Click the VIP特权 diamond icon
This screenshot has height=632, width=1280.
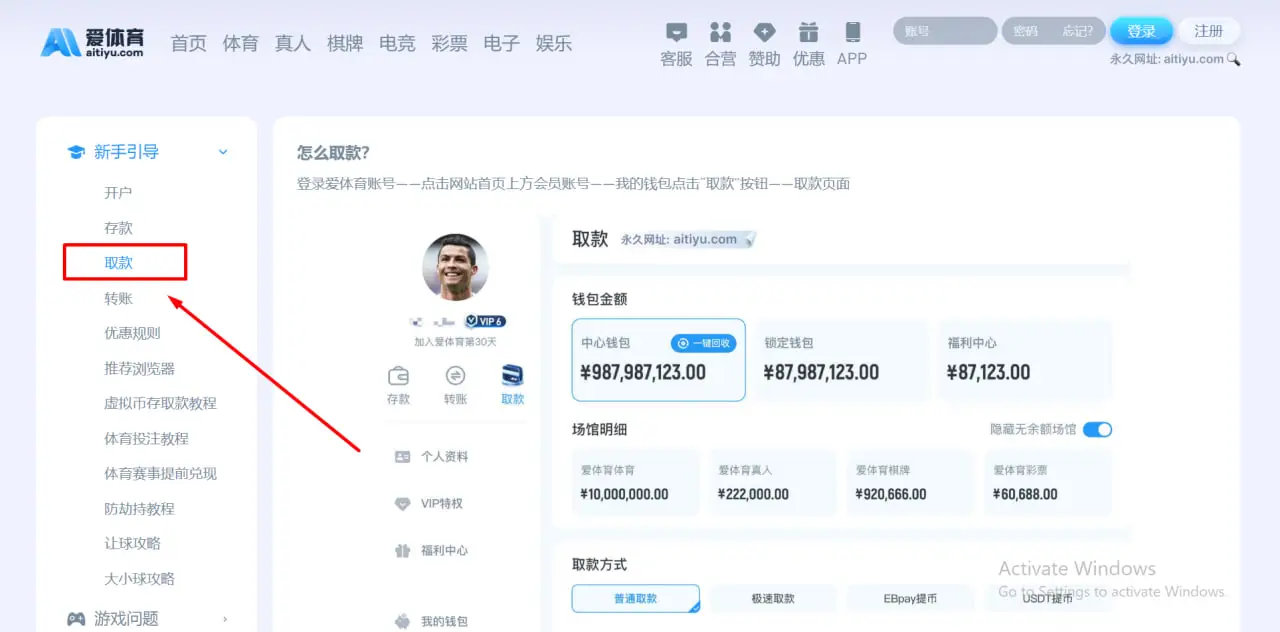[x=402, y=503]
